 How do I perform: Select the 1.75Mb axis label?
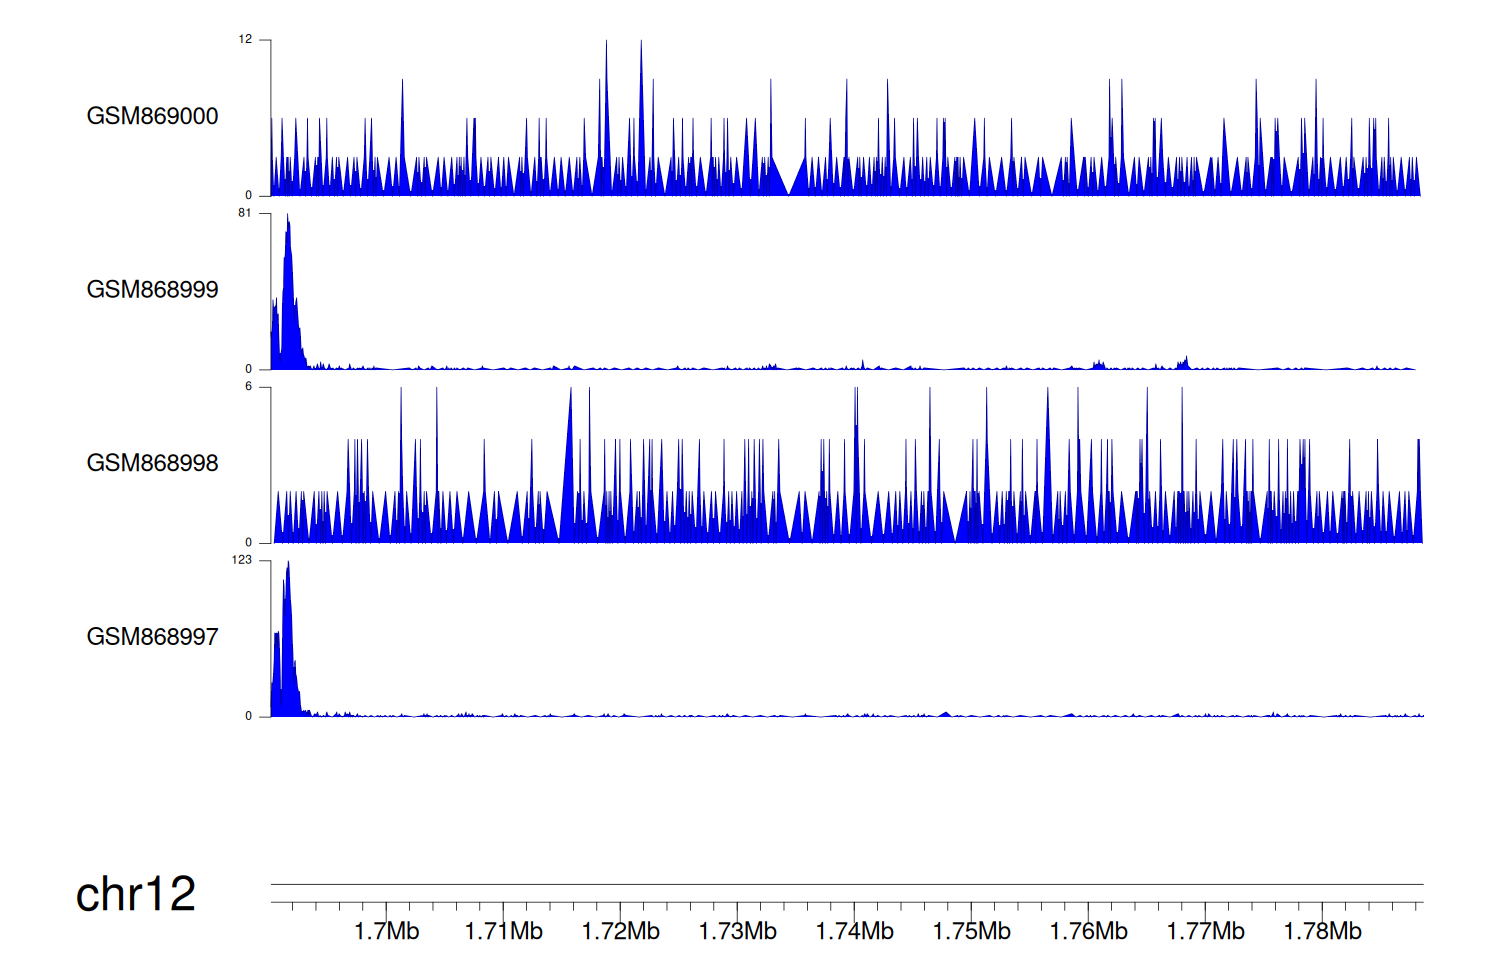[x=971, y=931]
